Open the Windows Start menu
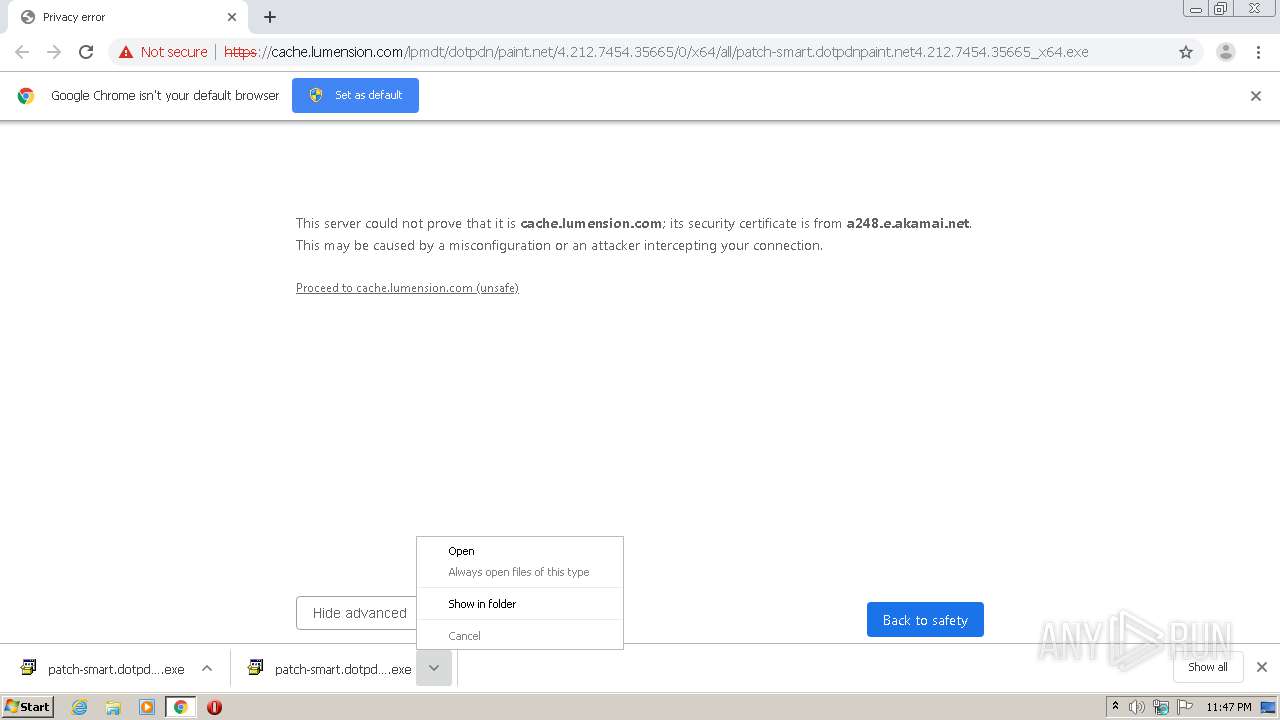Screen dimensions: 1280x720 (28, 706)
